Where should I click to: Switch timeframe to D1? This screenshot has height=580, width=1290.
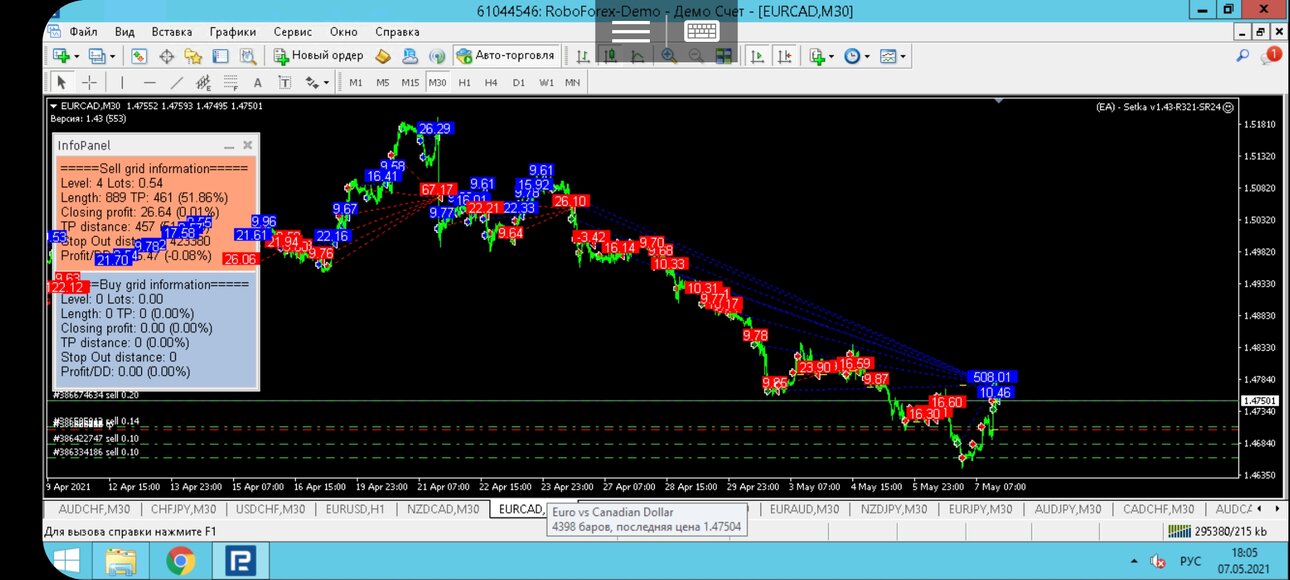[x=518, y=82]
